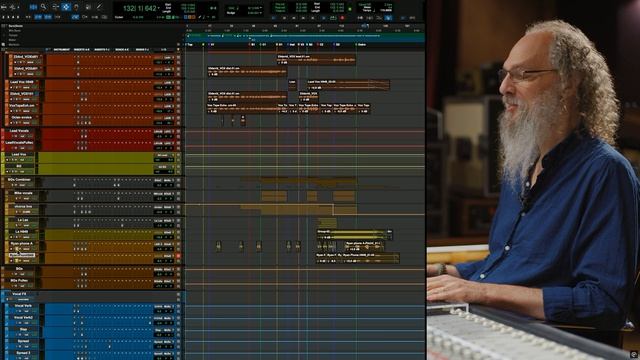Collapse the Lead Vocals folder
Viewport: 640px width, 360px height.
pyautogui.click(x=3, y=131)
